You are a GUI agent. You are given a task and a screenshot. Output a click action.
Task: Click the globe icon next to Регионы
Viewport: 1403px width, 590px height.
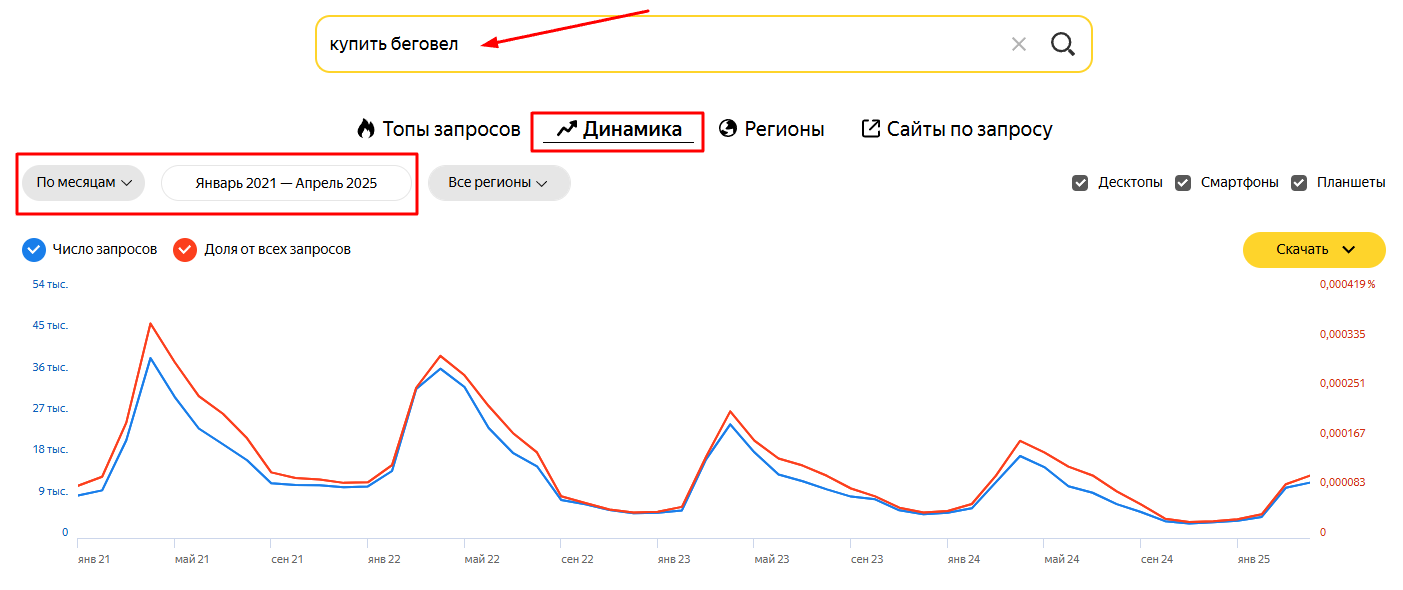tap(728, 129)
